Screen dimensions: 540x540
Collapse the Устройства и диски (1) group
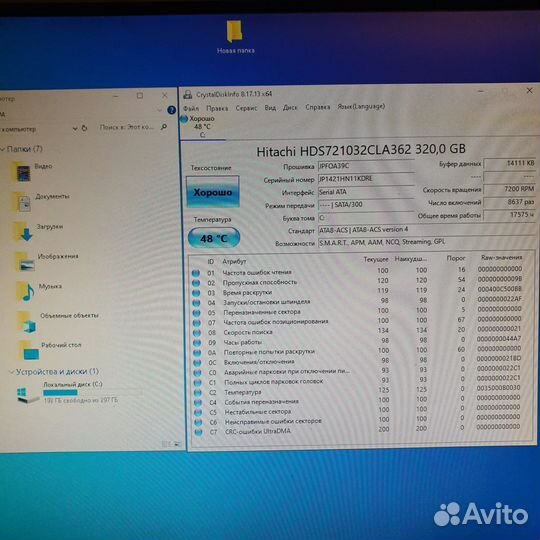pyautogui.click(x=12, y=372)
